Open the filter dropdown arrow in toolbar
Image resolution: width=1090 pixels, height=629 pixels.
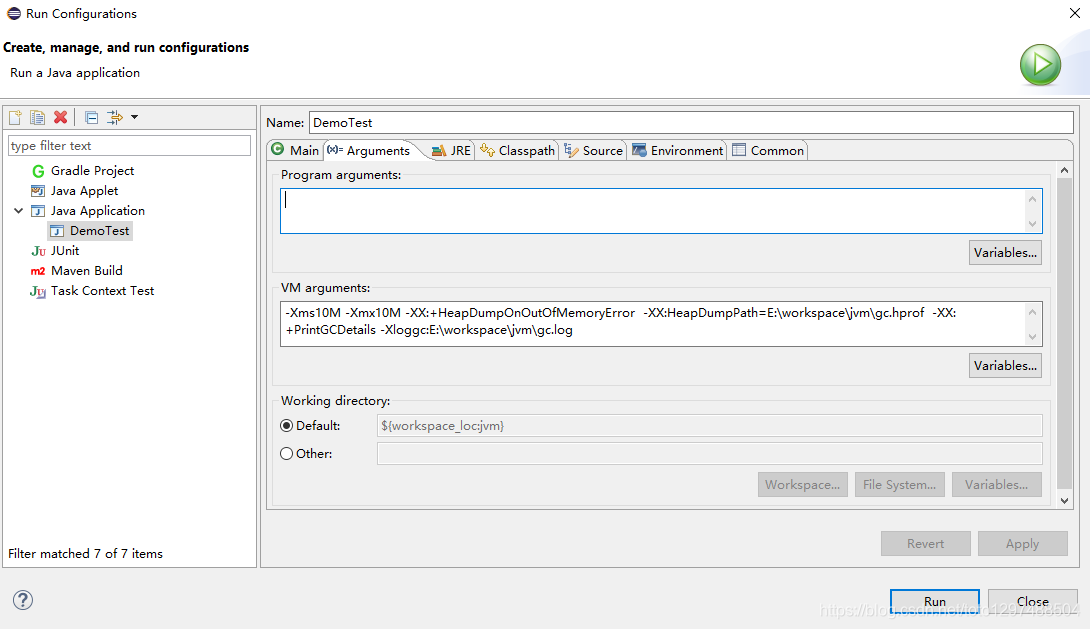point(135,117)
